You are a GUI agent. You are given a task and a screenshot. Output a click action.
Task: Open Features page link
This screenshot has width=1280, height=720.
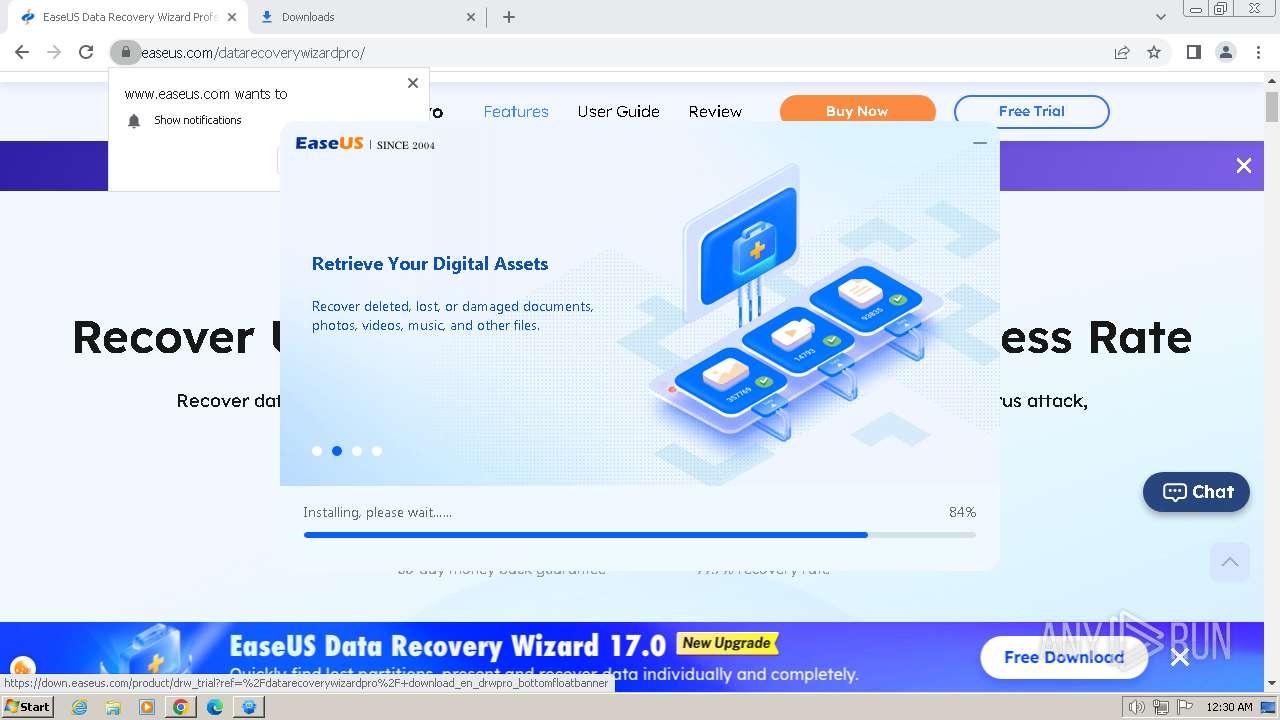[516, 112]
